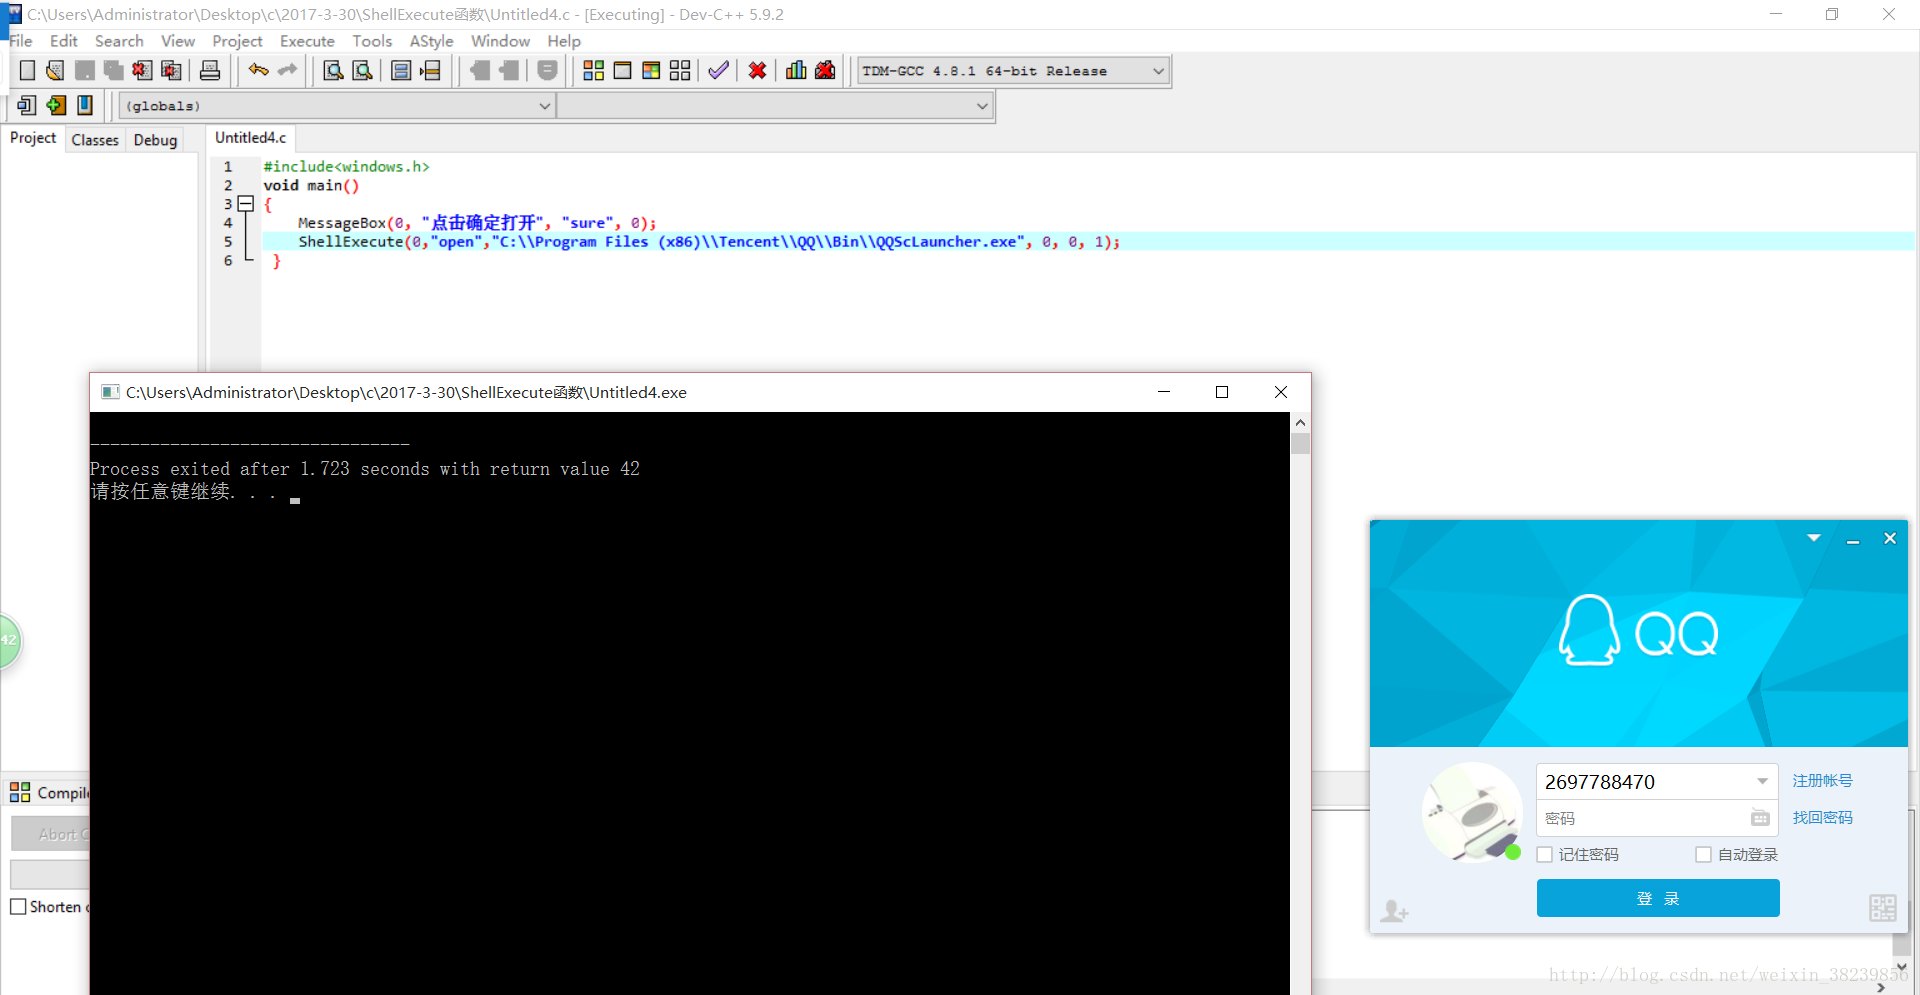Click the Profile analysis chart icon
1920x995 pixels.
click(796, 70)
